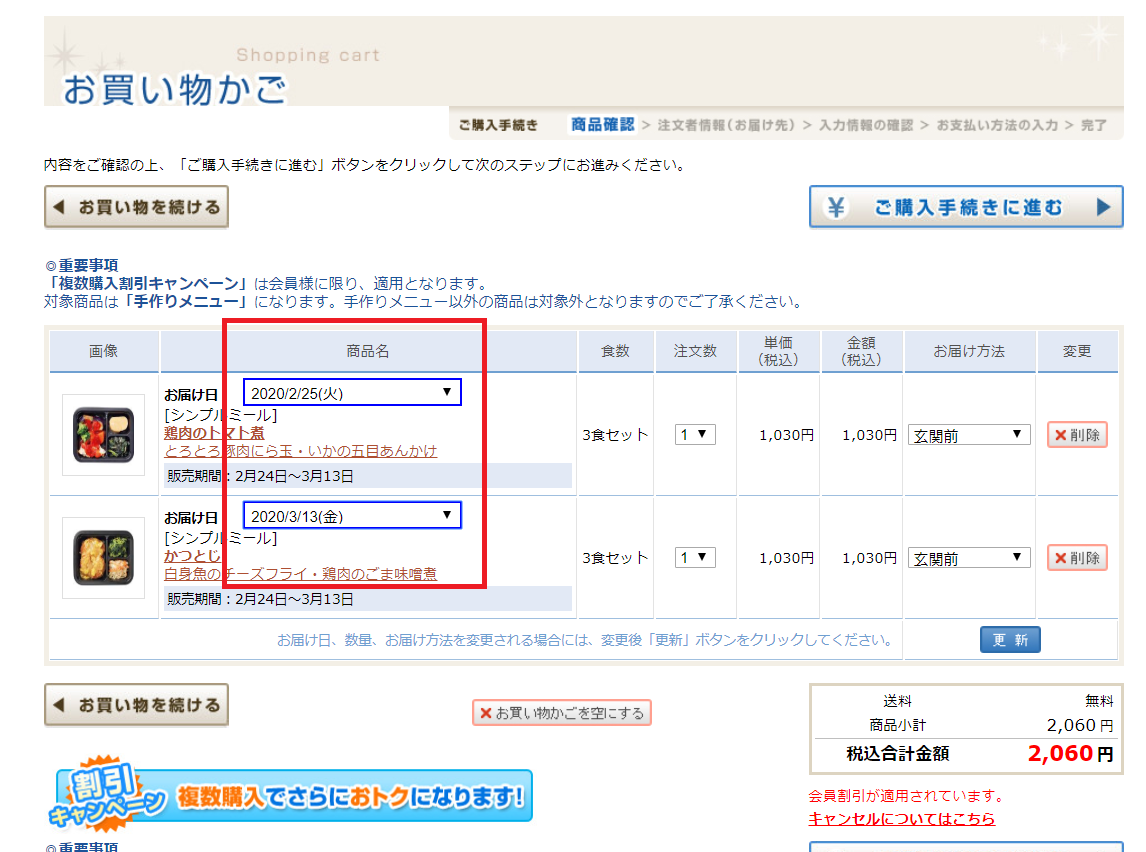The height and width of the screenshot is (852, 1146).
Task: Open delivery date dropdown showing 2020/2/25(火)
Action: 352,393
